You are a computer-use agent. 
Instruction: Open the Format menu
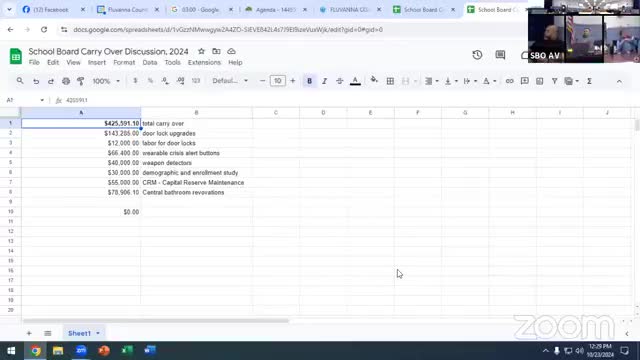coord(124,62)
